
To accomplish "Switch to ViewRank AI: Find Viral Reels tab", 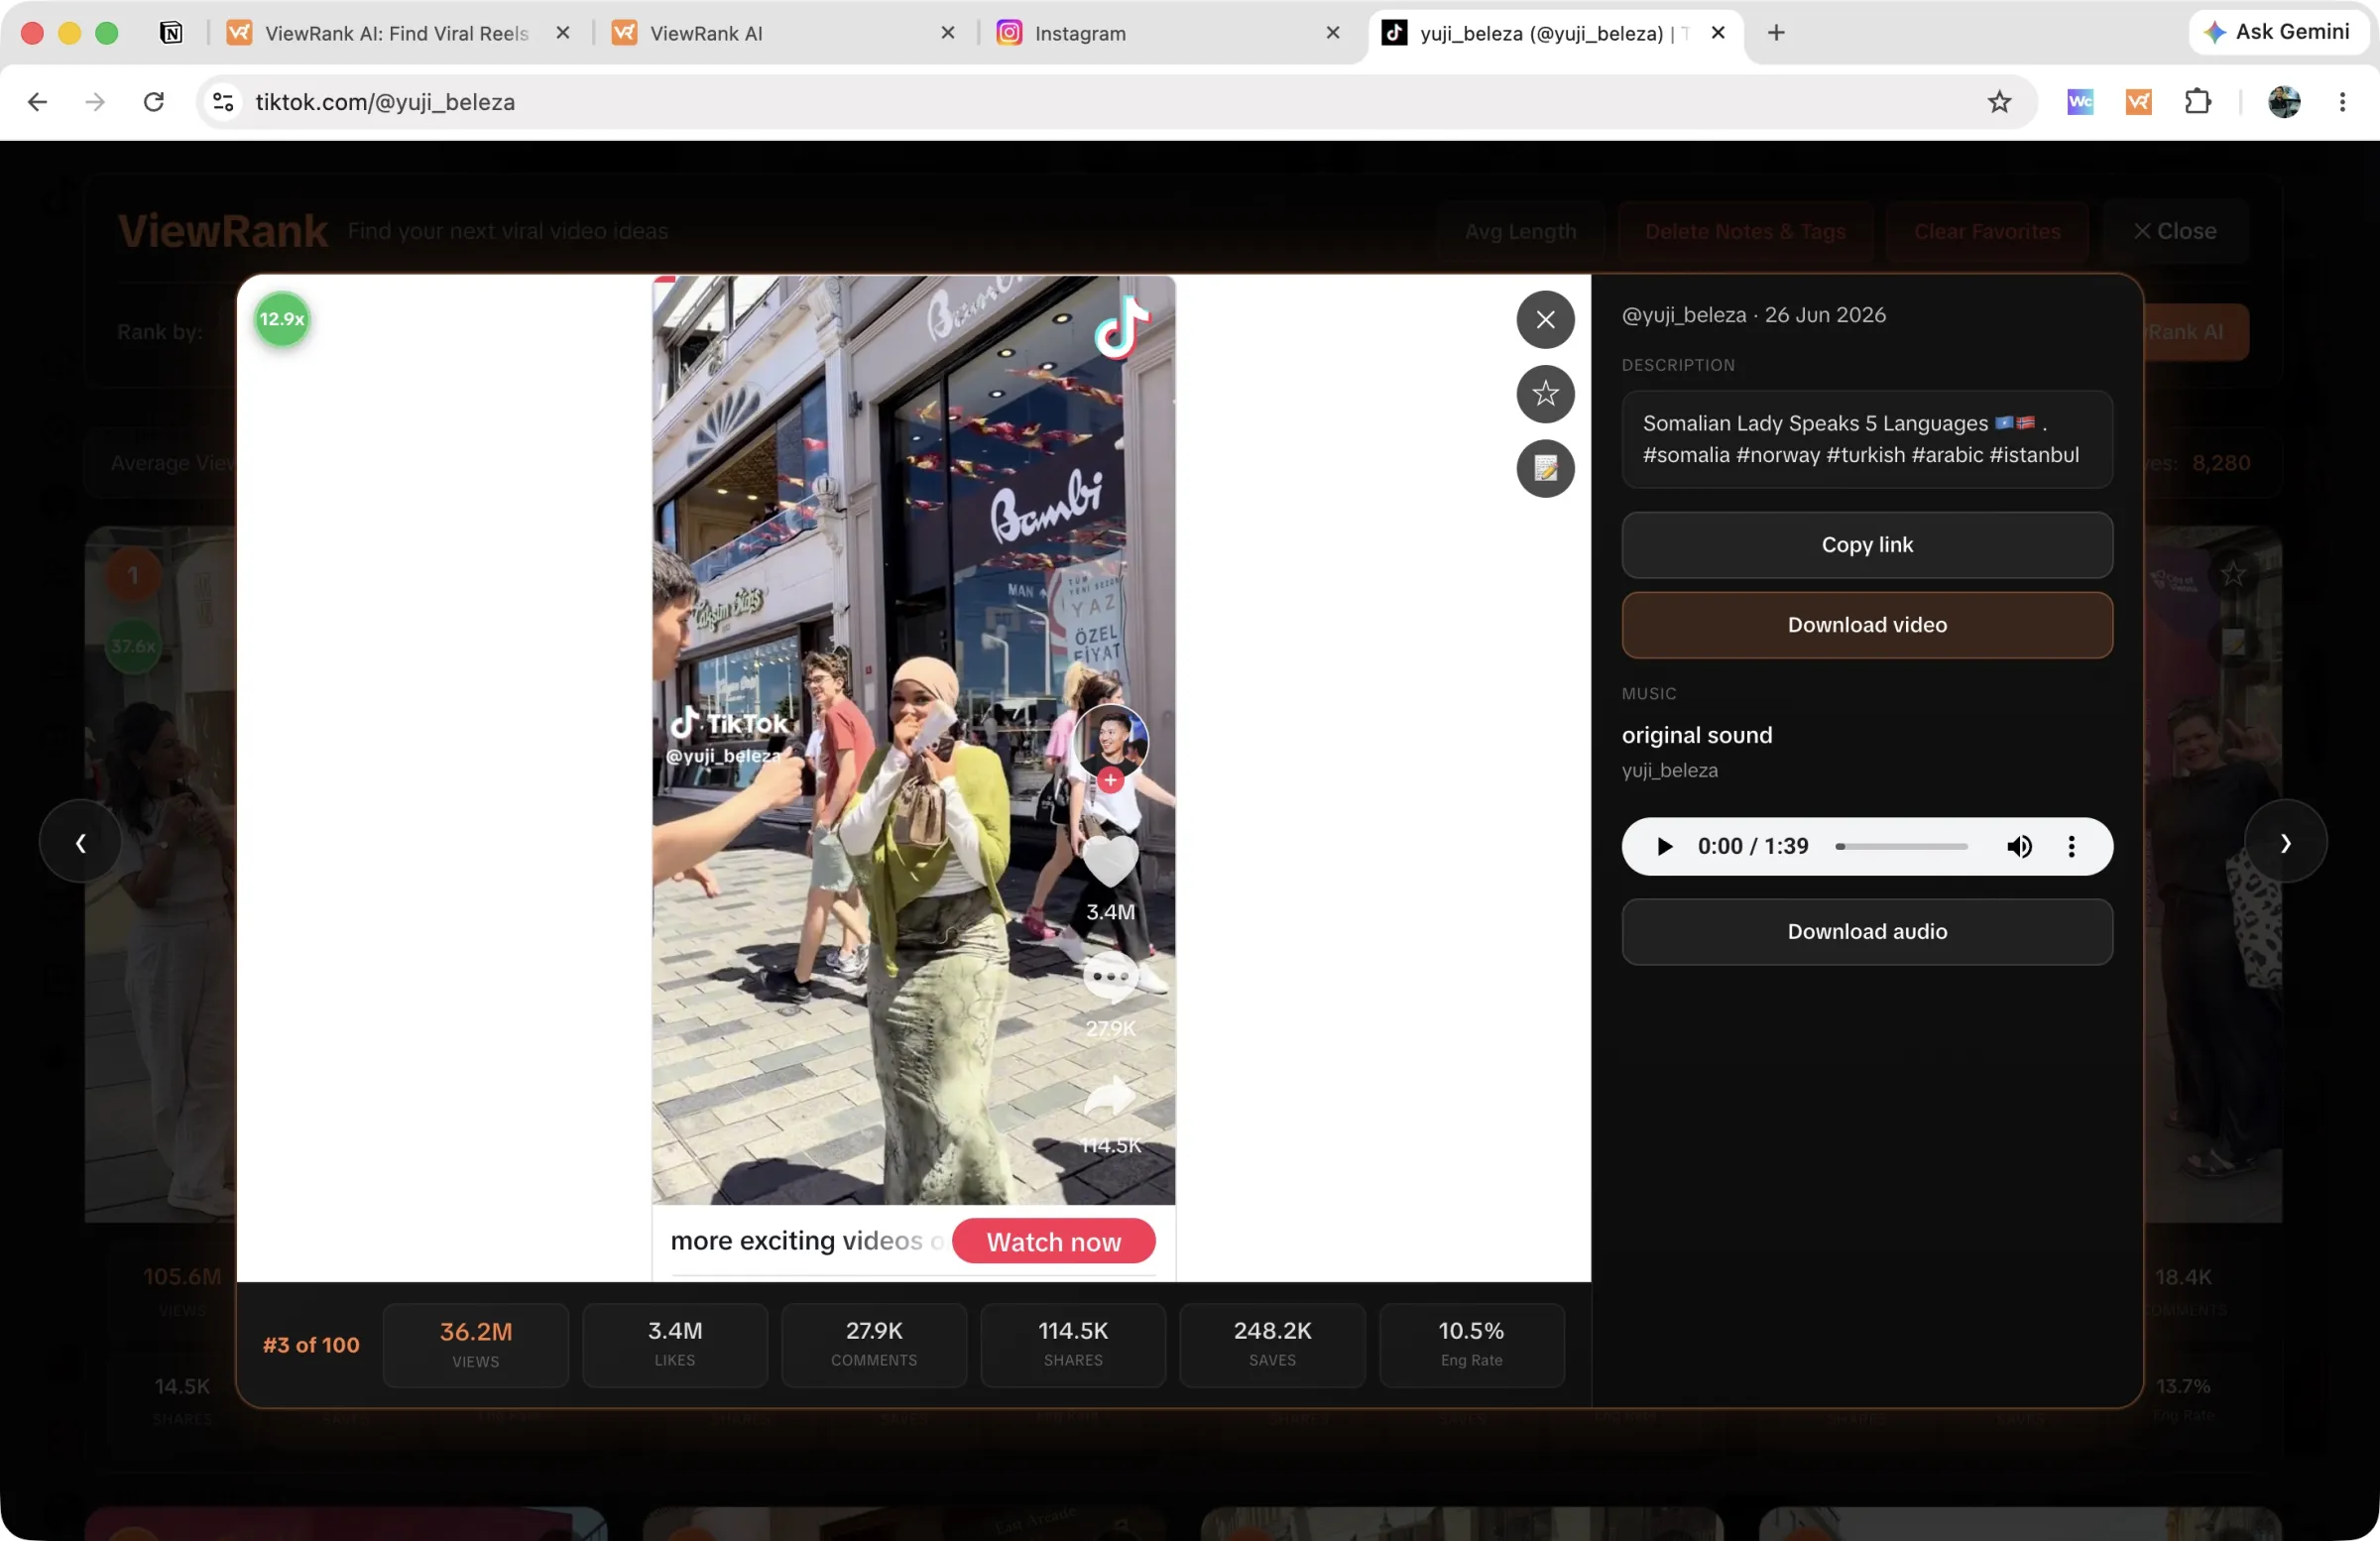I will pos(397,33).
